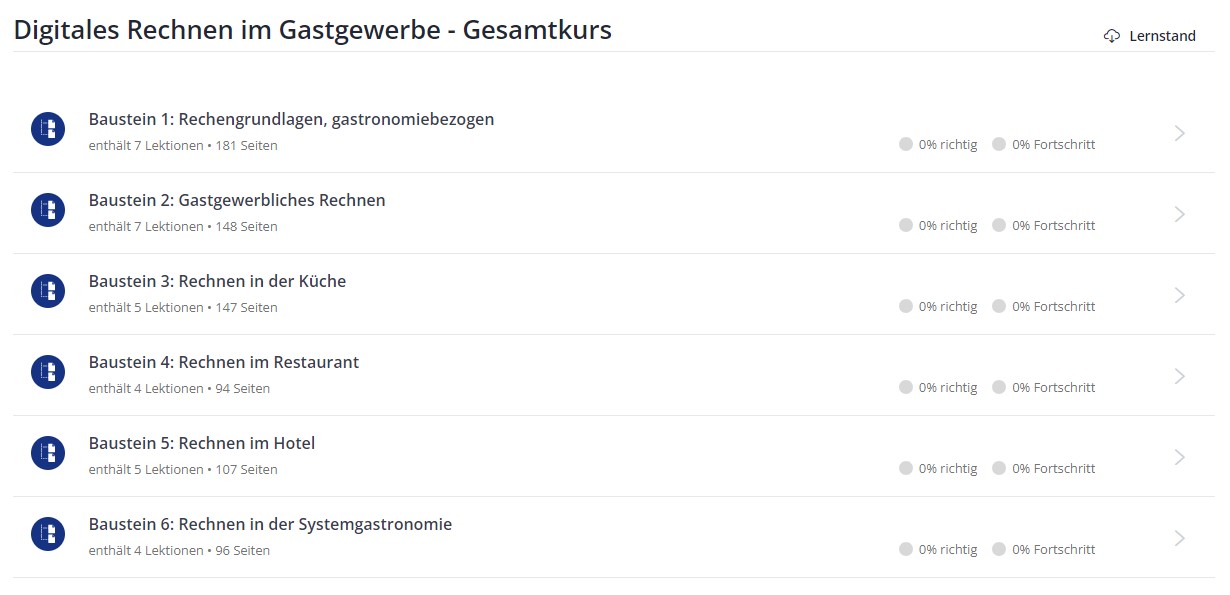Expand Baustein 1 with its chevron arrow
This screenshot has height=595, width=1230.
click(1180, 133)
